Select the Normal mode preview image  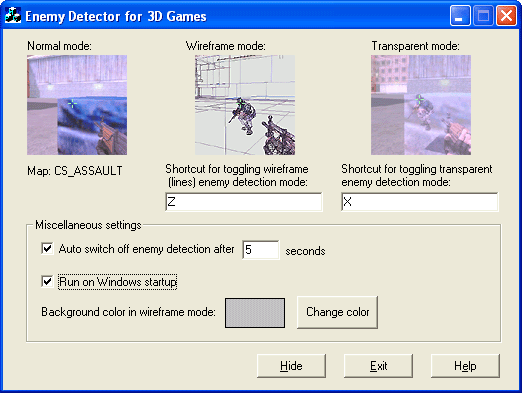(x=77, y=105)
